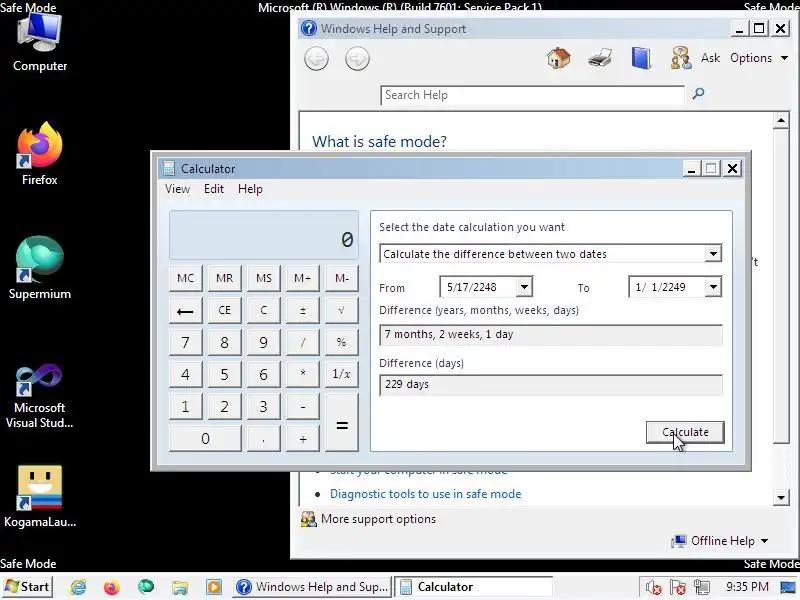Open the date calculation type dropdown
Image resolution: width=800 pixels, height=600 pixels.
pos(713,254)
